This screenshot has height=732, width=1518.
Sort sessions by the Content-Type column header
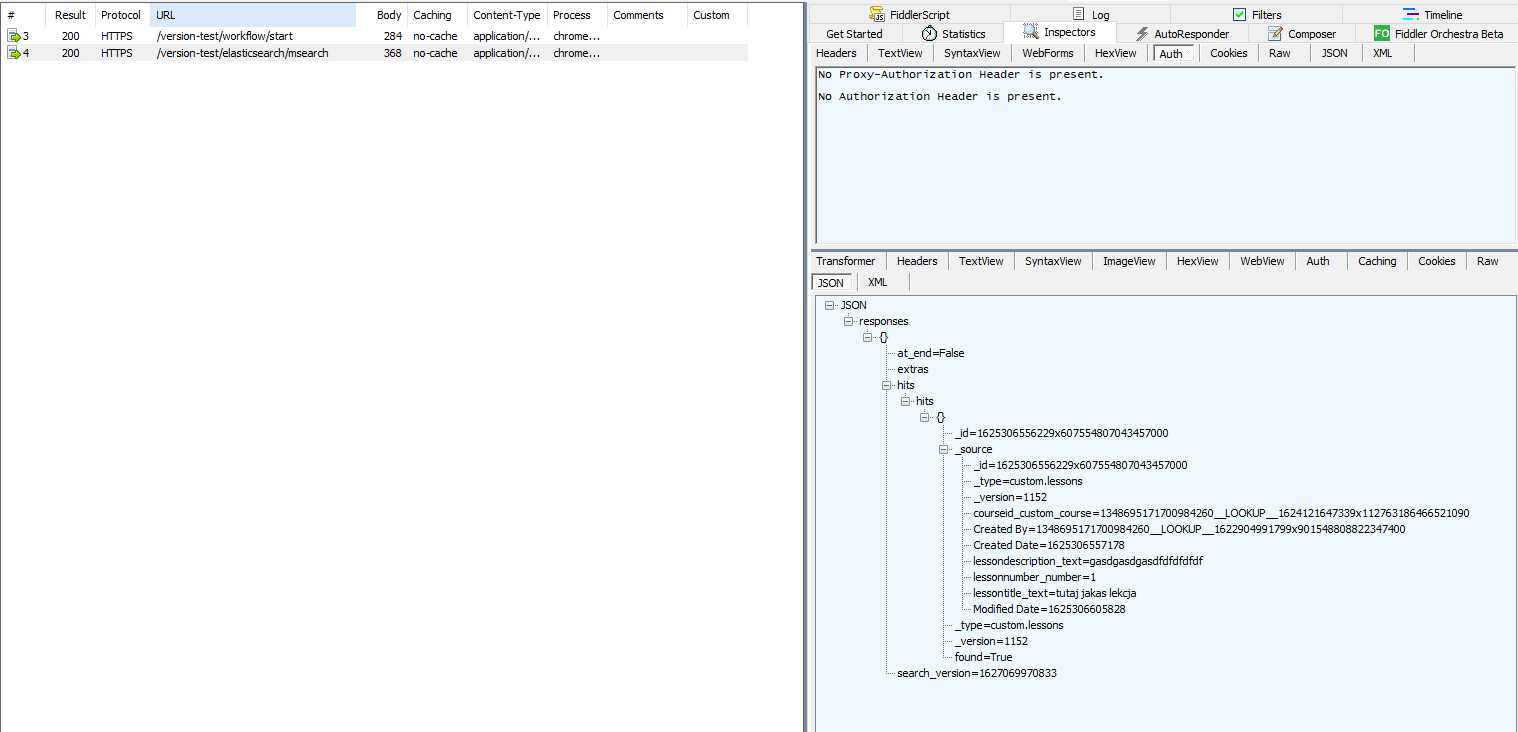tap(506, 15)
